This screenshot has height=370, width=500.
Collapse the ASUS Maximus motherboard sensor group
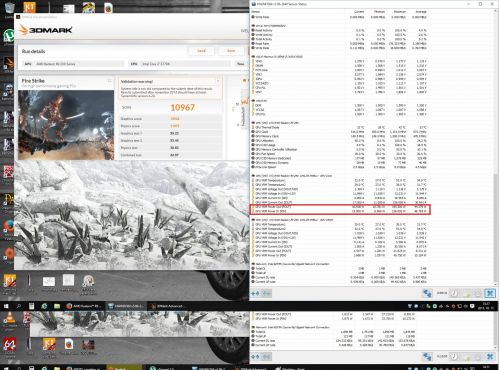point(253,57)
